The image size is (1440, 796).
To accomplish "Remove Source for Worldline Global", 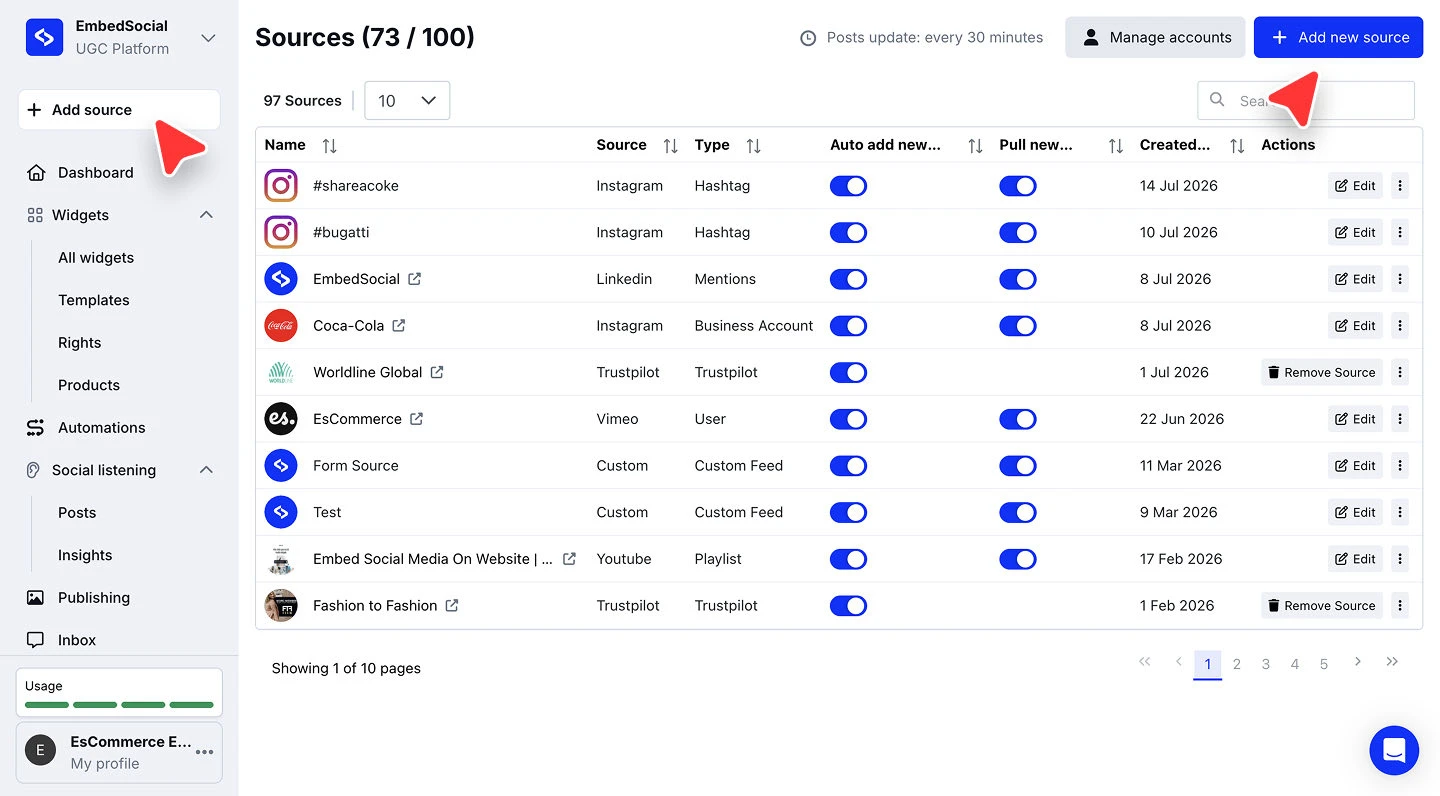I will tap(1322, 372).
